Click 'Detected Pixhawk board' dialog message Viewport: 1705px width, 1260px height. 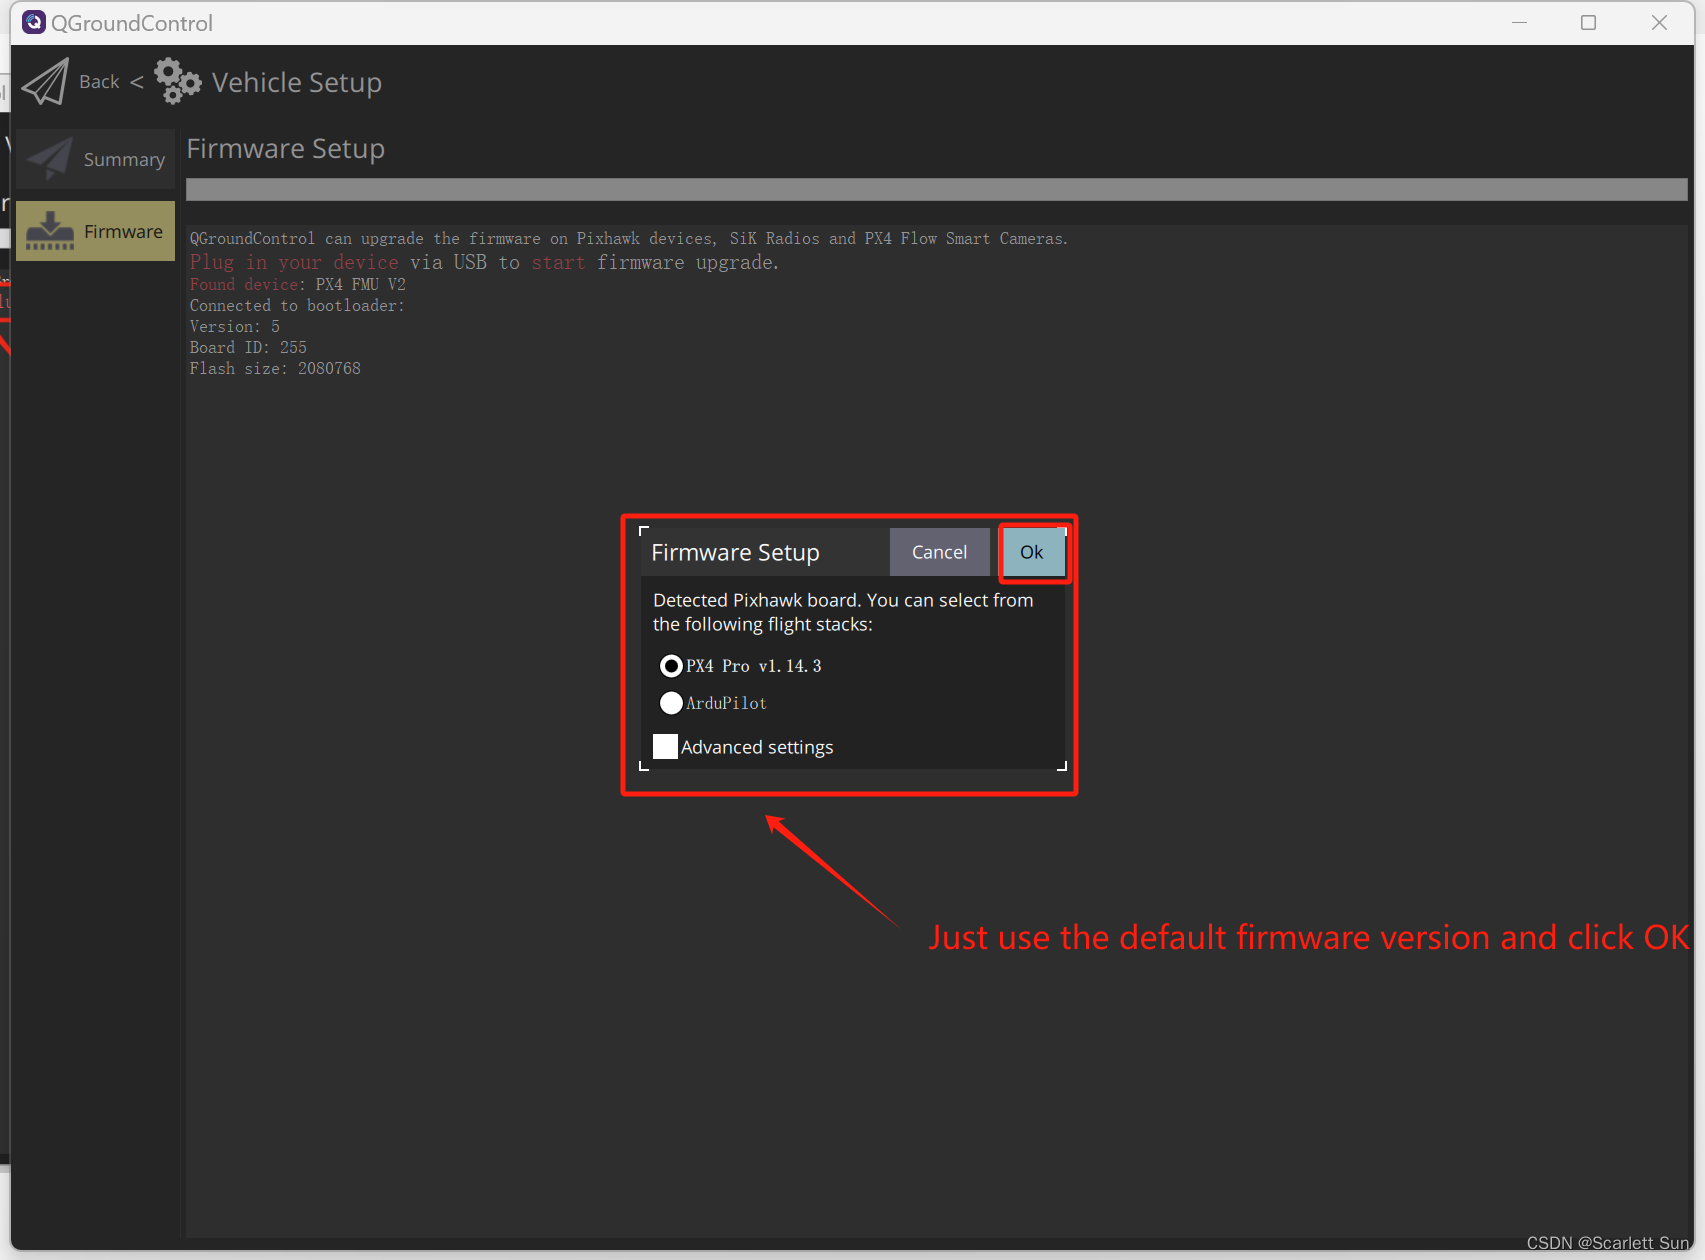coord(843,612)
